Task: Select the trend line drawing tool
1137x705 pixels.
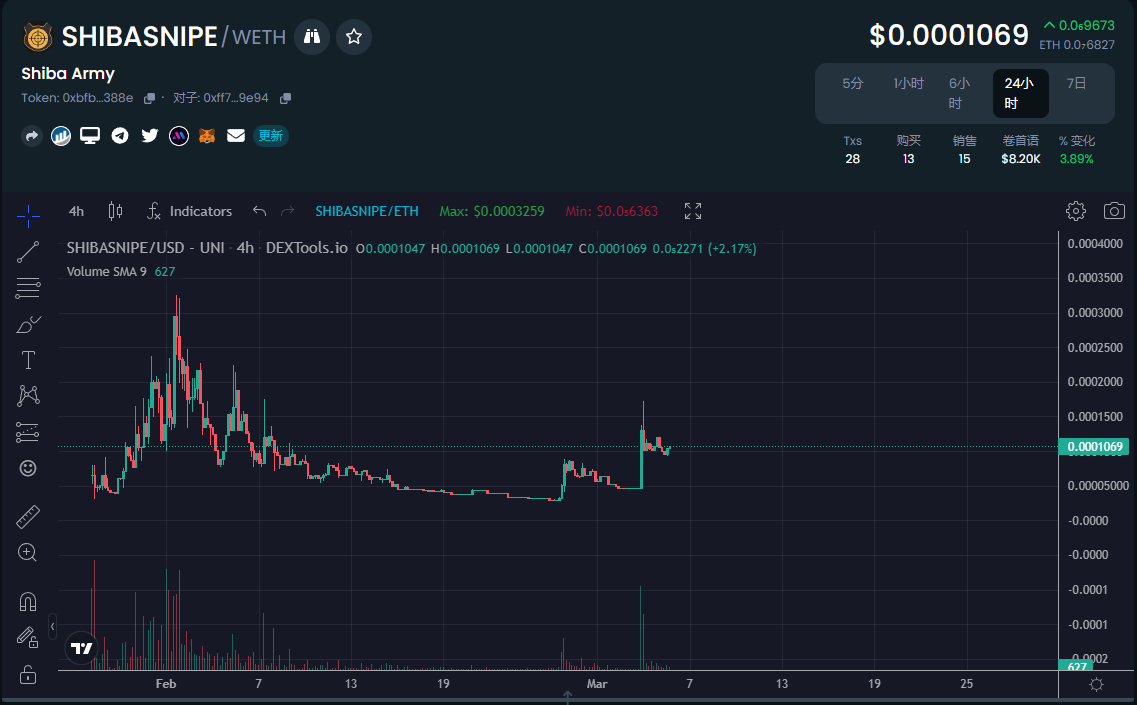Action: point(28,252)
